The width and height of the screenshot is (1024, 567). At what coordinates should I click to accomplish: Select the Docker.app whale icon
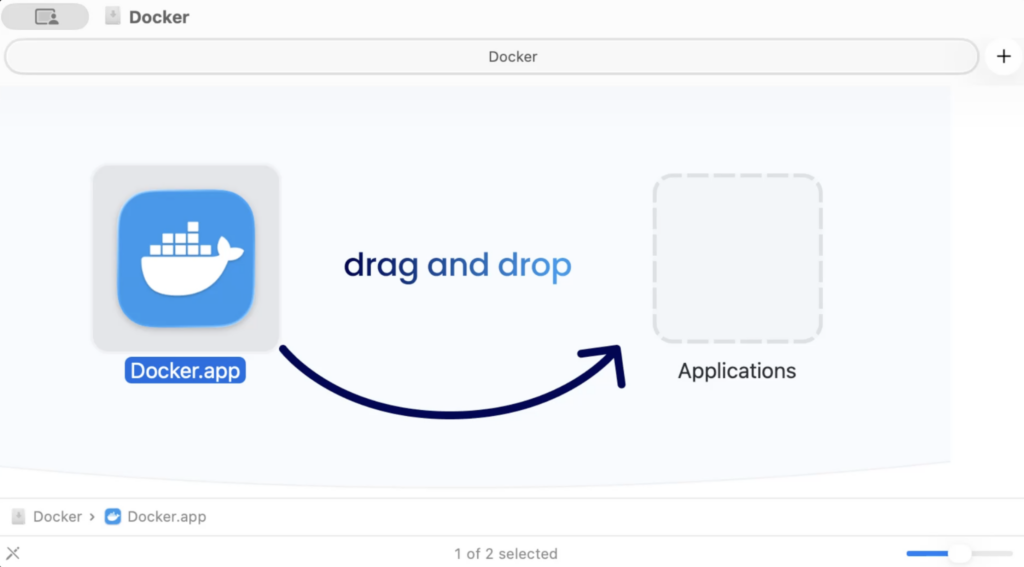pos(186,258)
